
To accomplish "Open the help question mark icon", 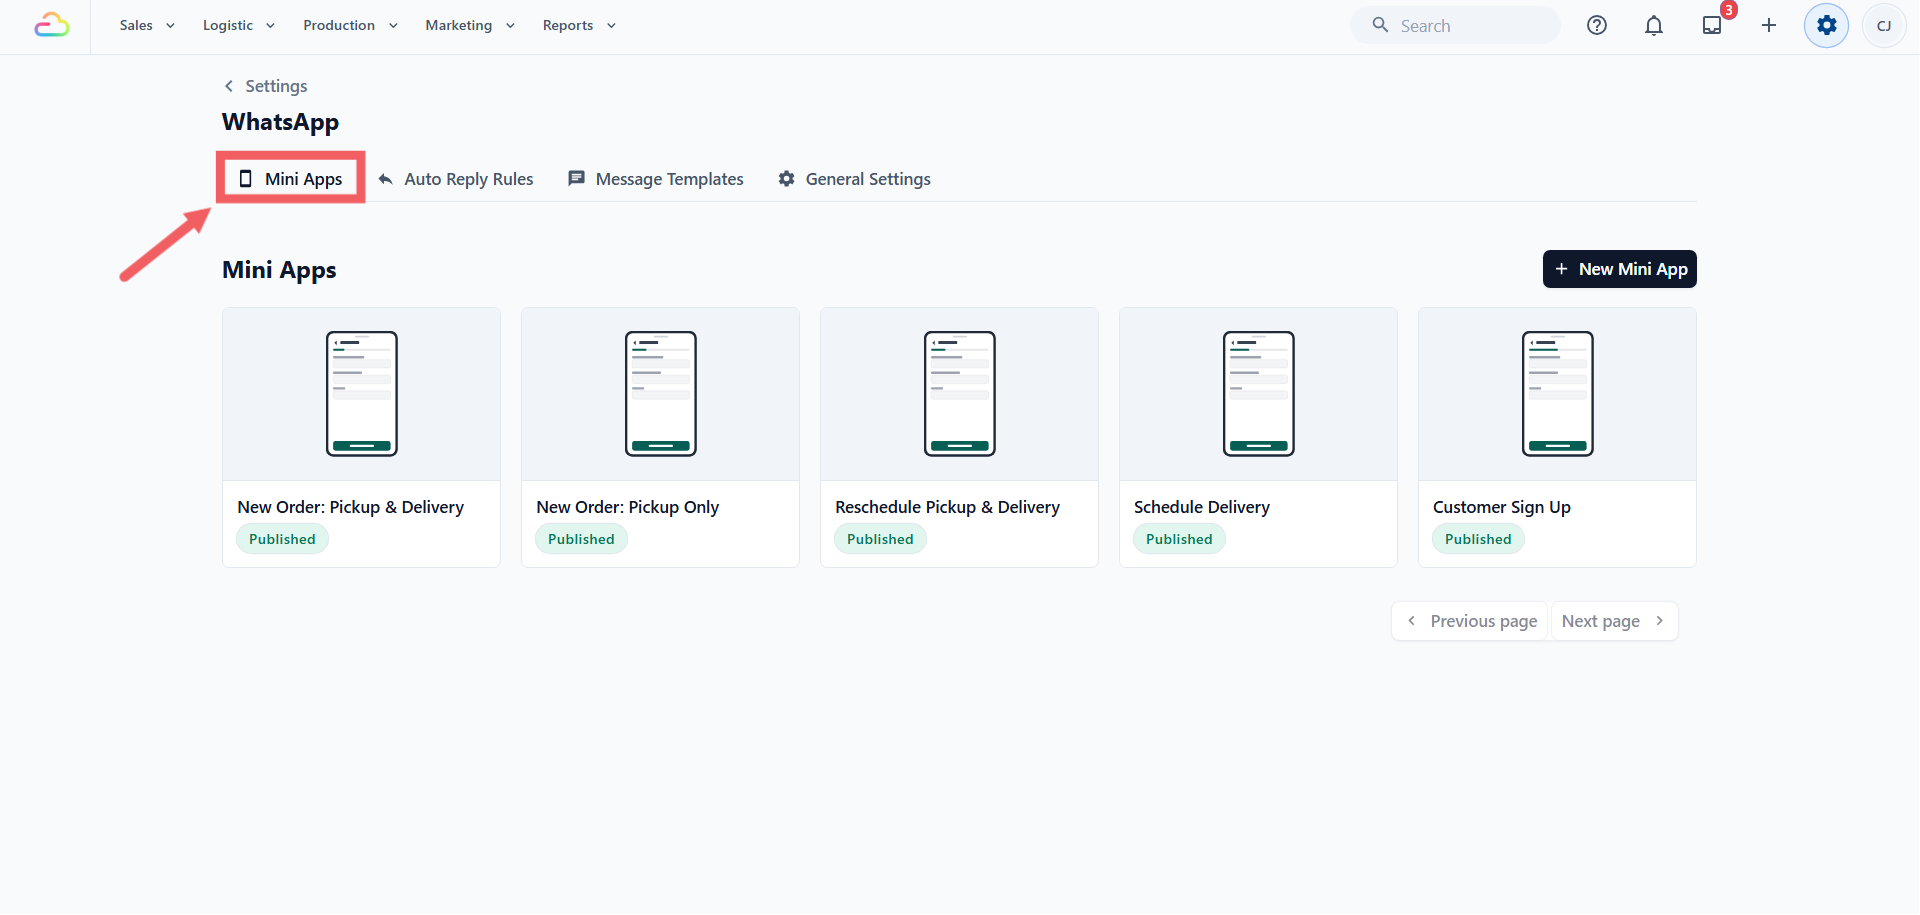I will tap(1597, 25).
